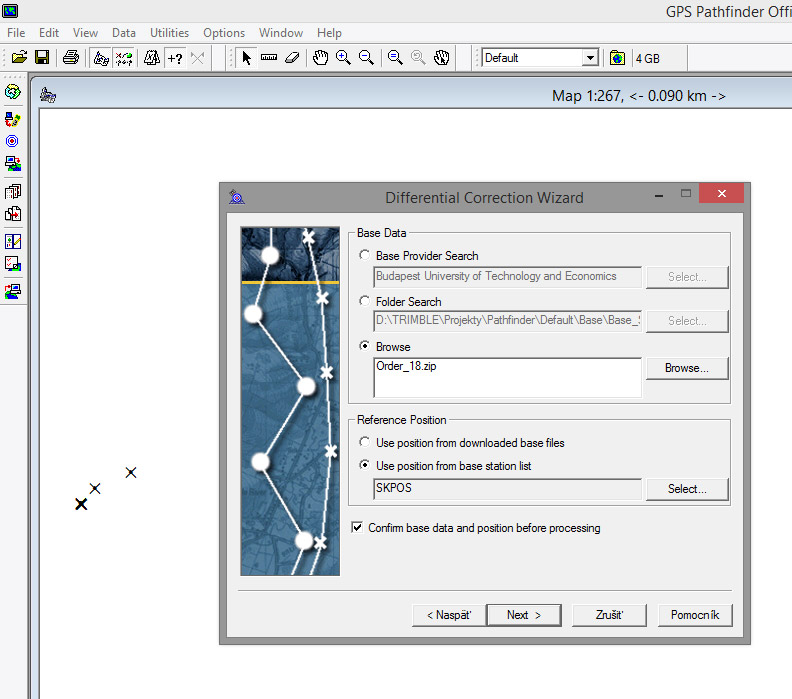The height and width of the screenshot is (699, 792).
Task: Select the Pan hand tool
Action: (320, 58)
